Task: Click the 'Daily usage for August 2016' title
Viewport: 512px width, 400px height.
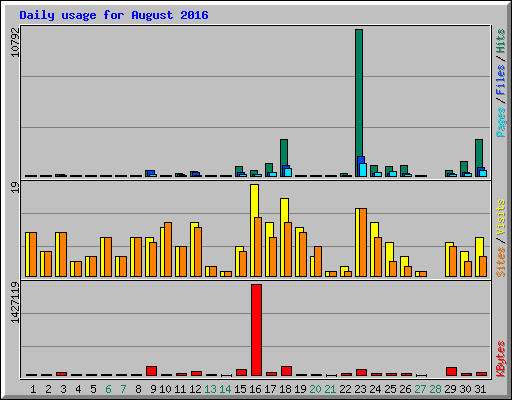Action: coord(114,15)
